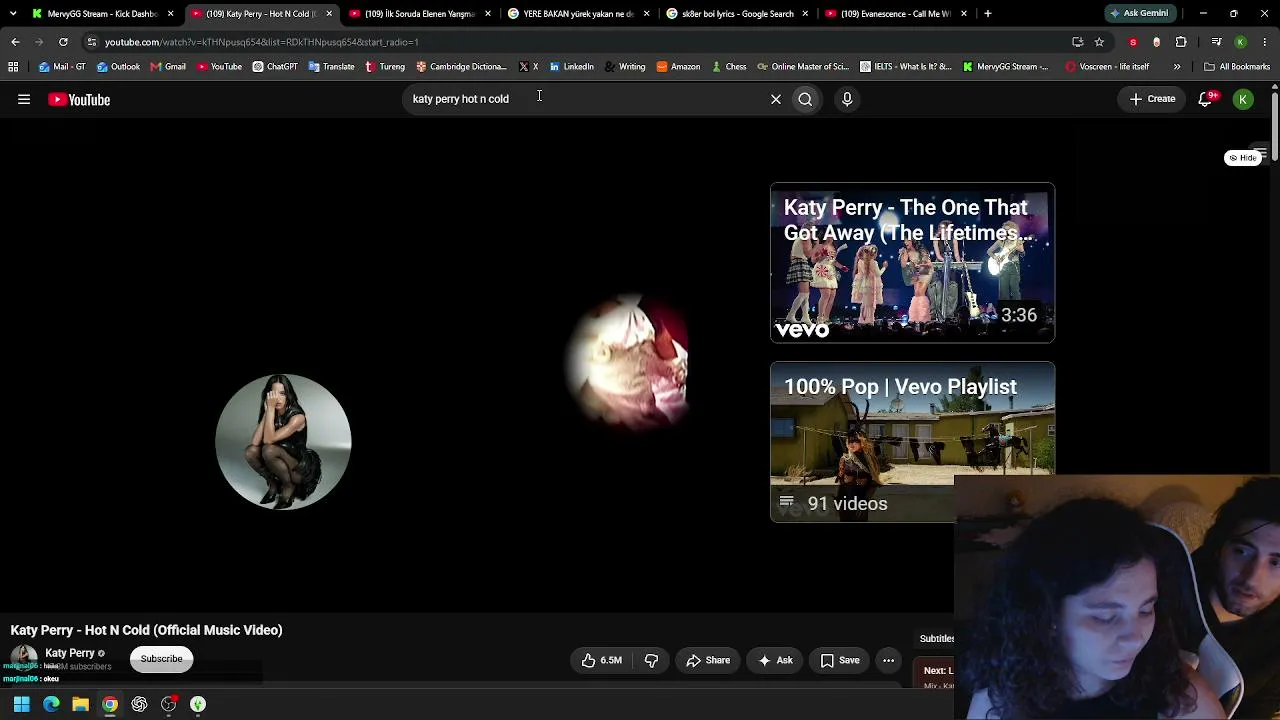Share the Hot N Cold video

(x=708, y=660)
